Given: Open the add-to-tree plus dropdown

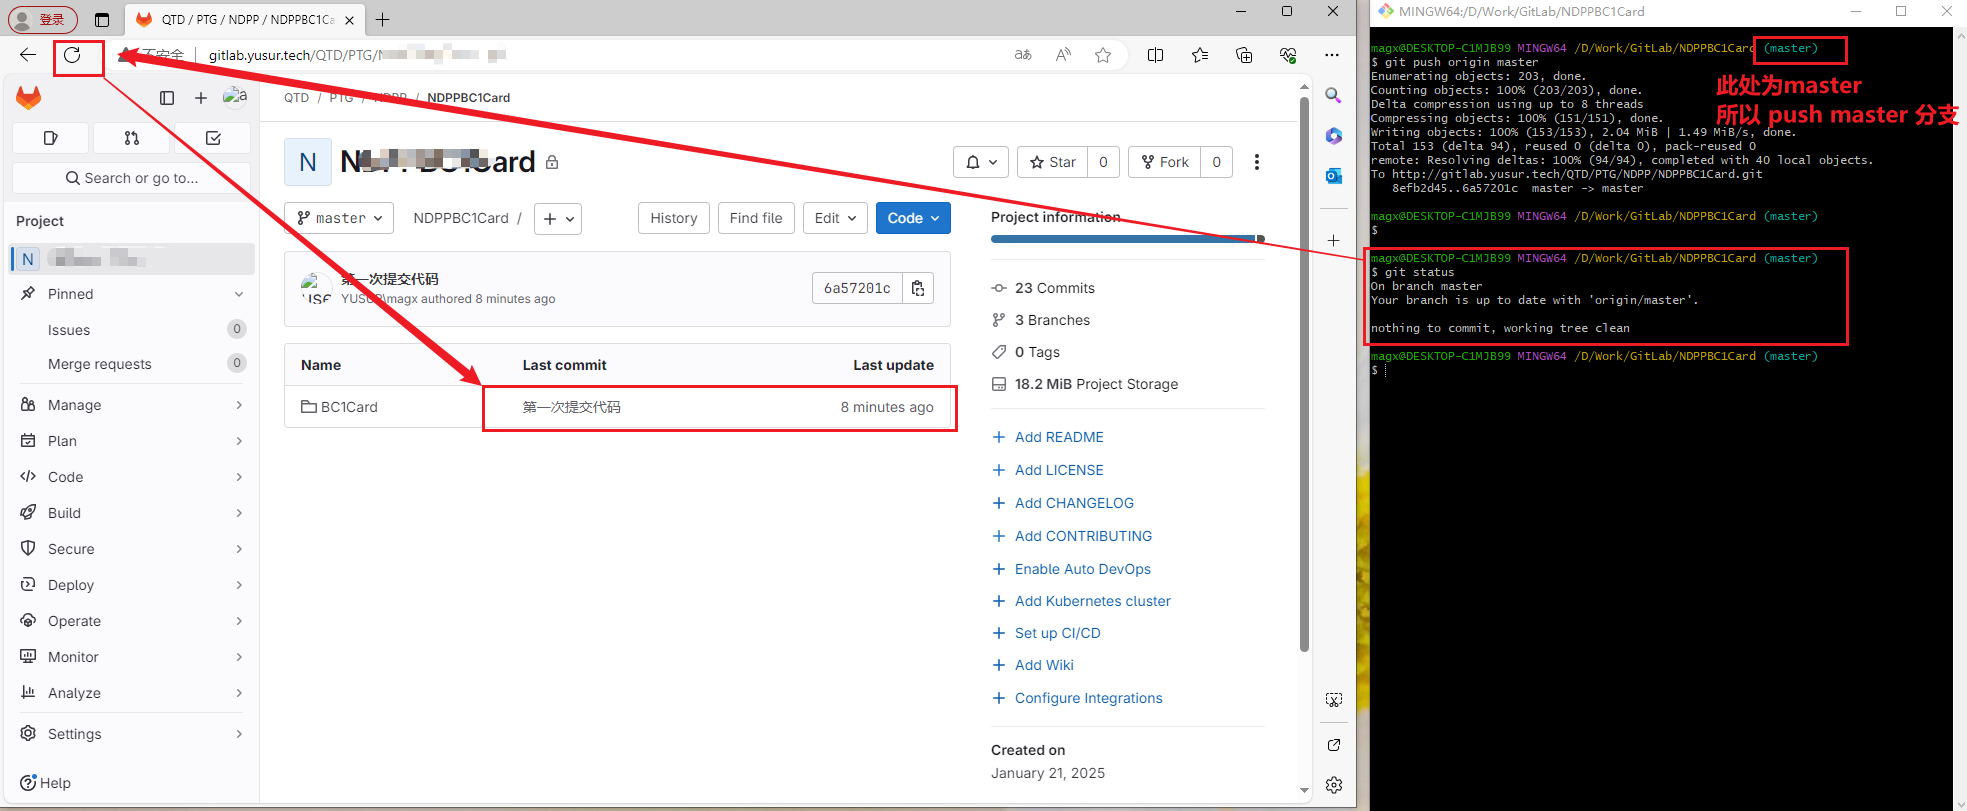Looking at the screenshot, I should (558, 218).
